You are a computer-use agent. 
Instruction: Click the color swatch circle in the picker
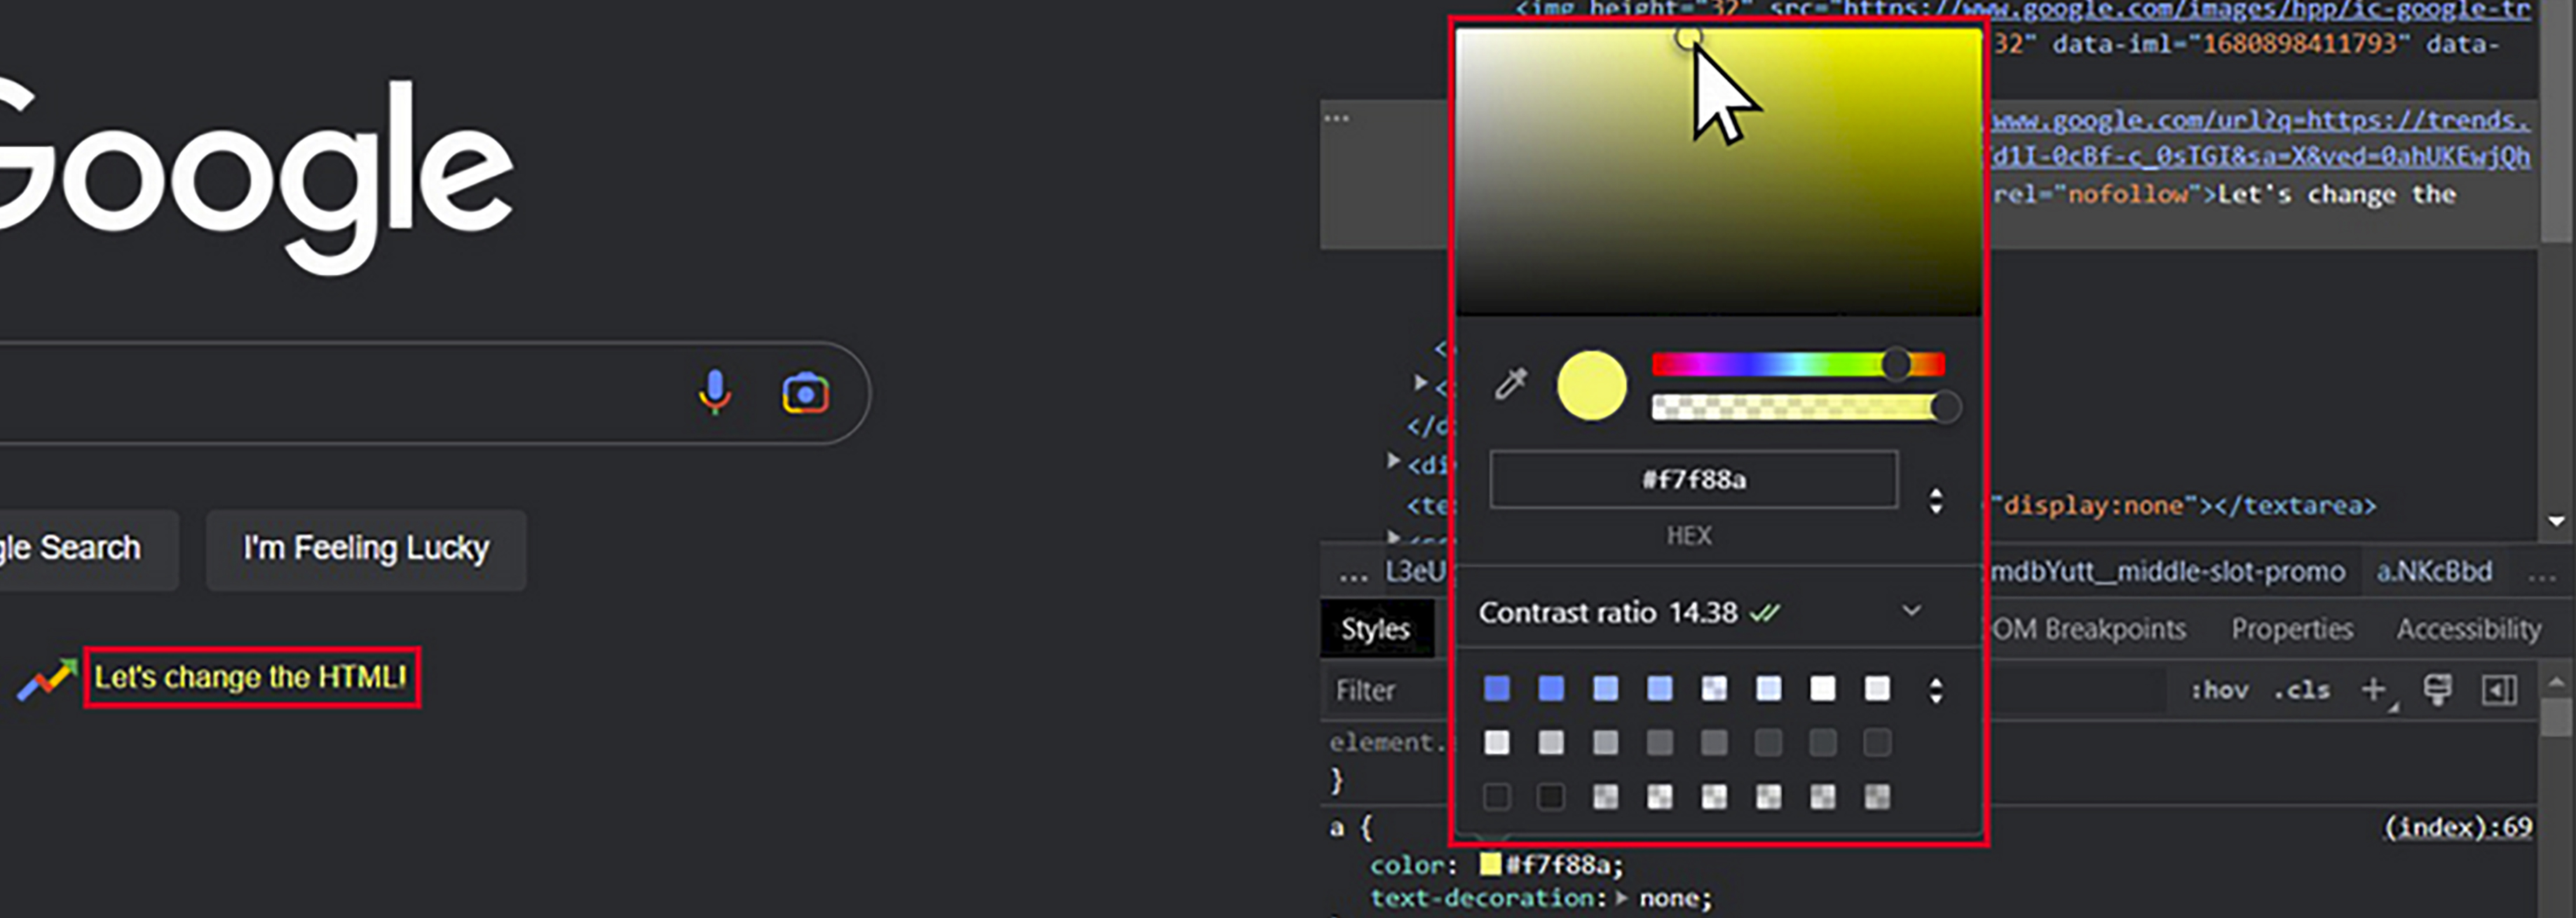pos(1592,388)
